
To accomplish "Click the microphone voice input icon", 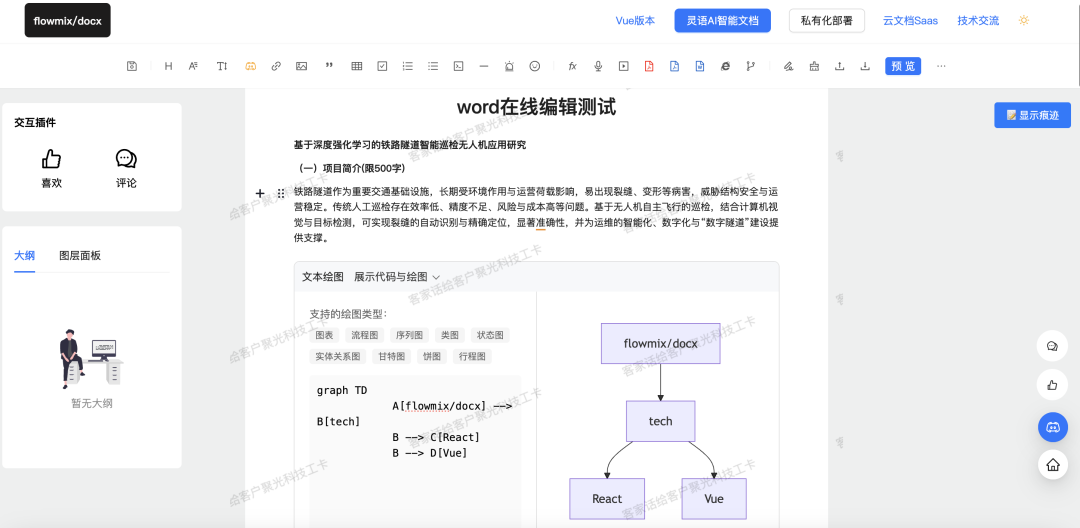I will (599, 66).
